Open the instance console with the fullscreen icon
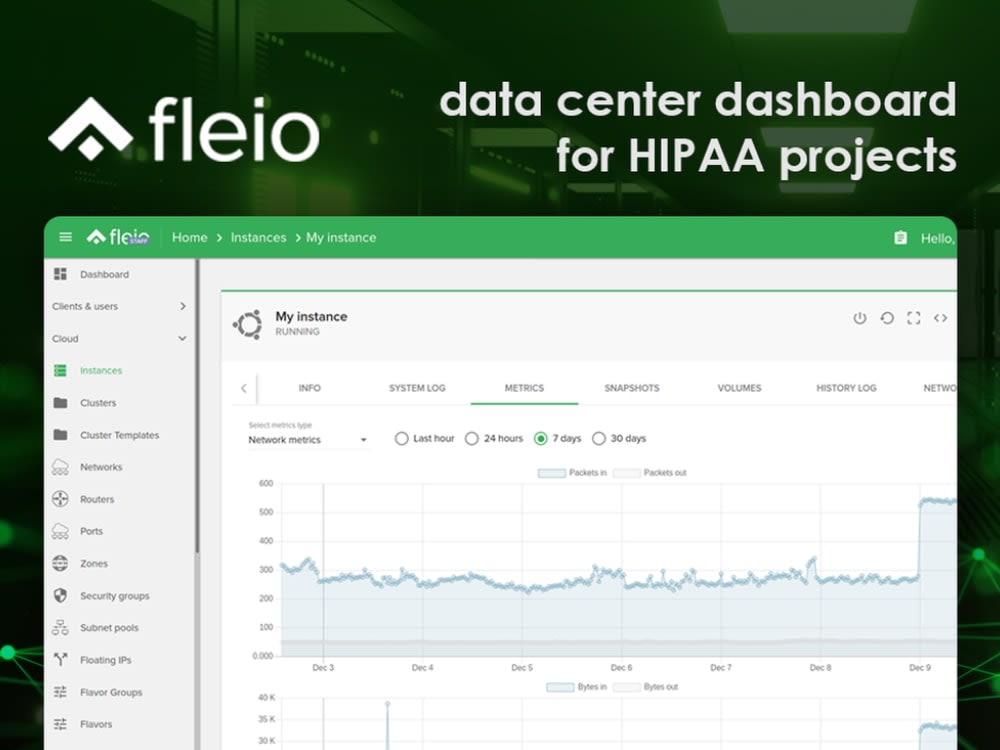The height and width of the screenshot is (750, 1000). coord(913,317)
